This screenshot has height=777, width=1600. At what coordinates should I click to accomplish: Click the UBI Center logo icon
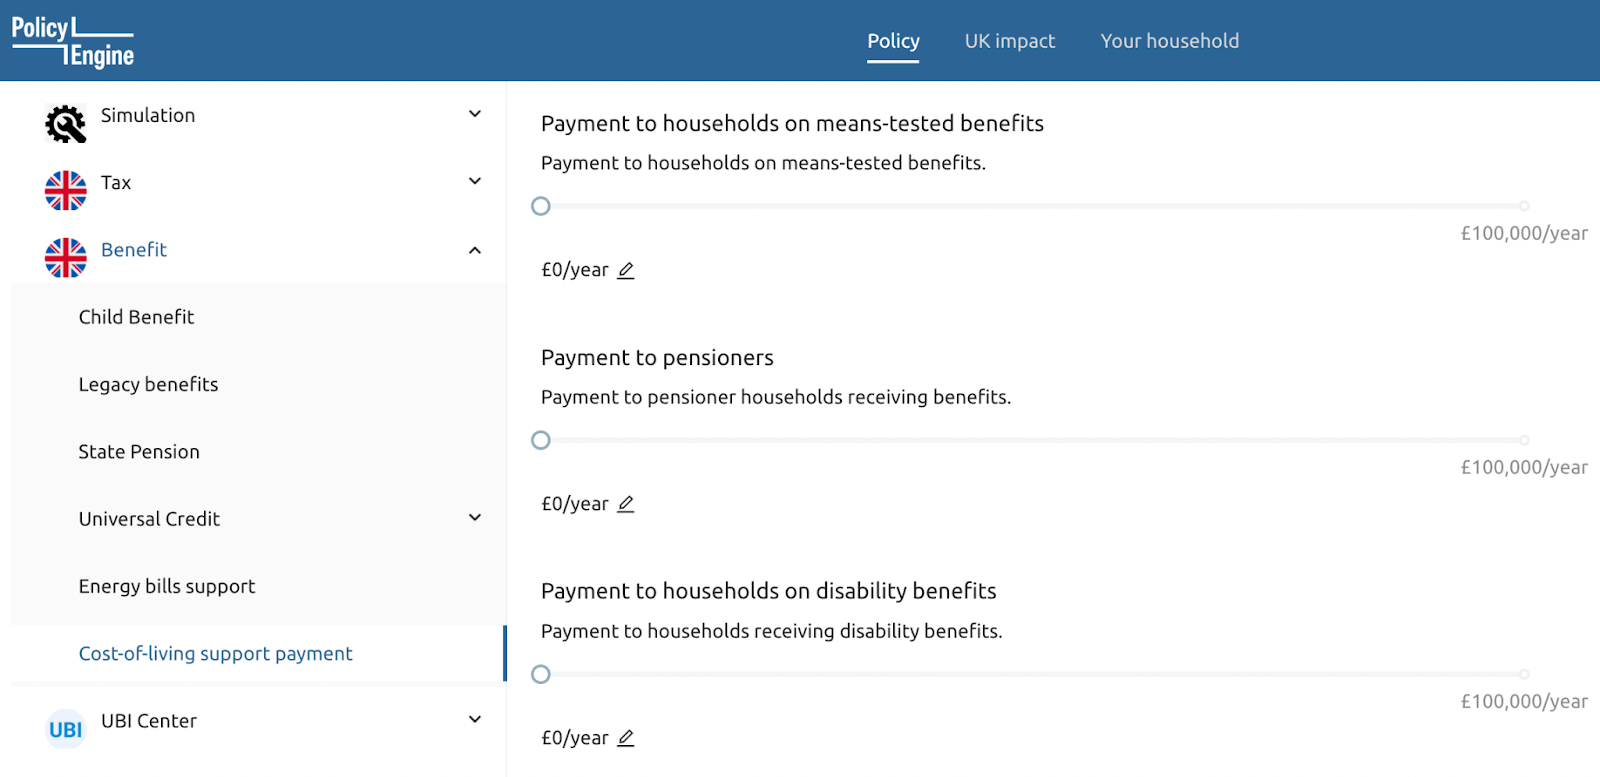[66, 729]
